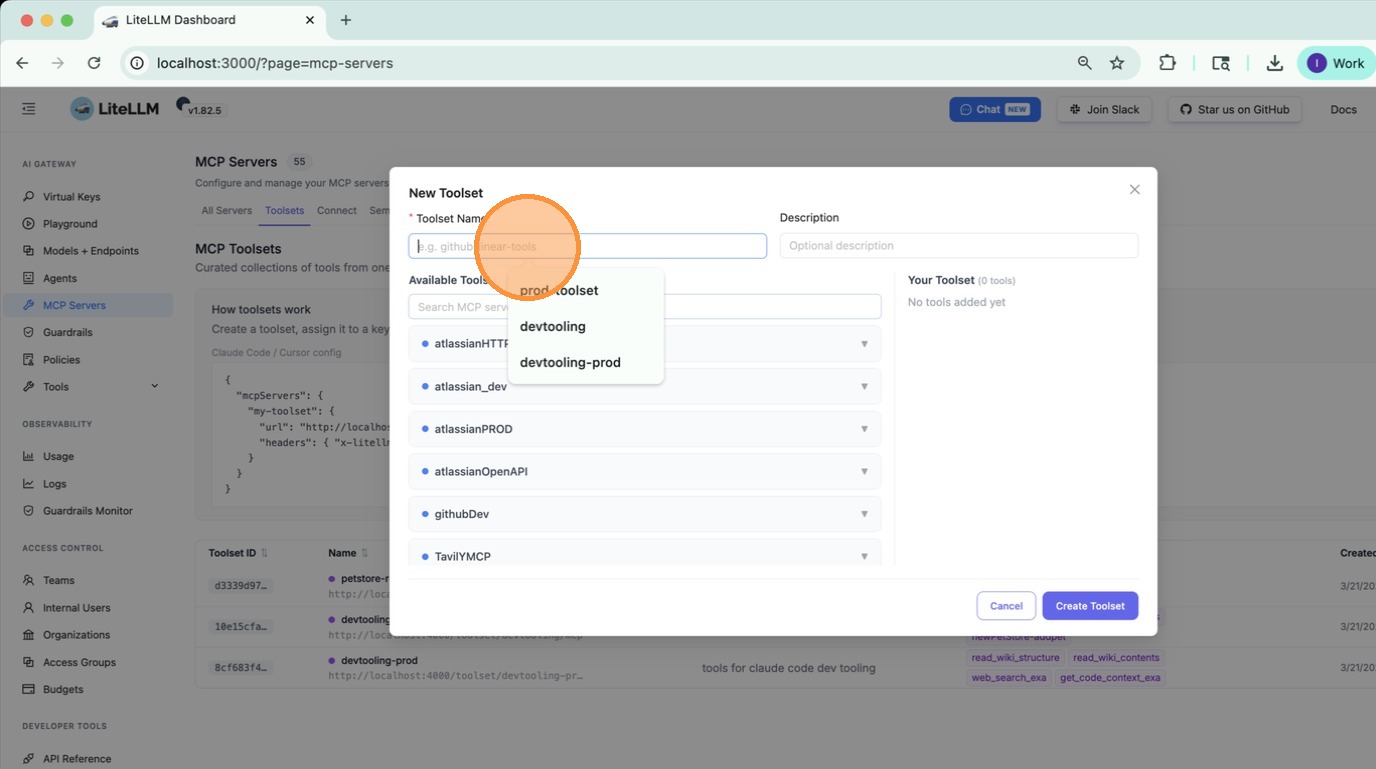Open the Docs link
The width and height of the screenshot is (1376, 769).
pos(1343,110)
